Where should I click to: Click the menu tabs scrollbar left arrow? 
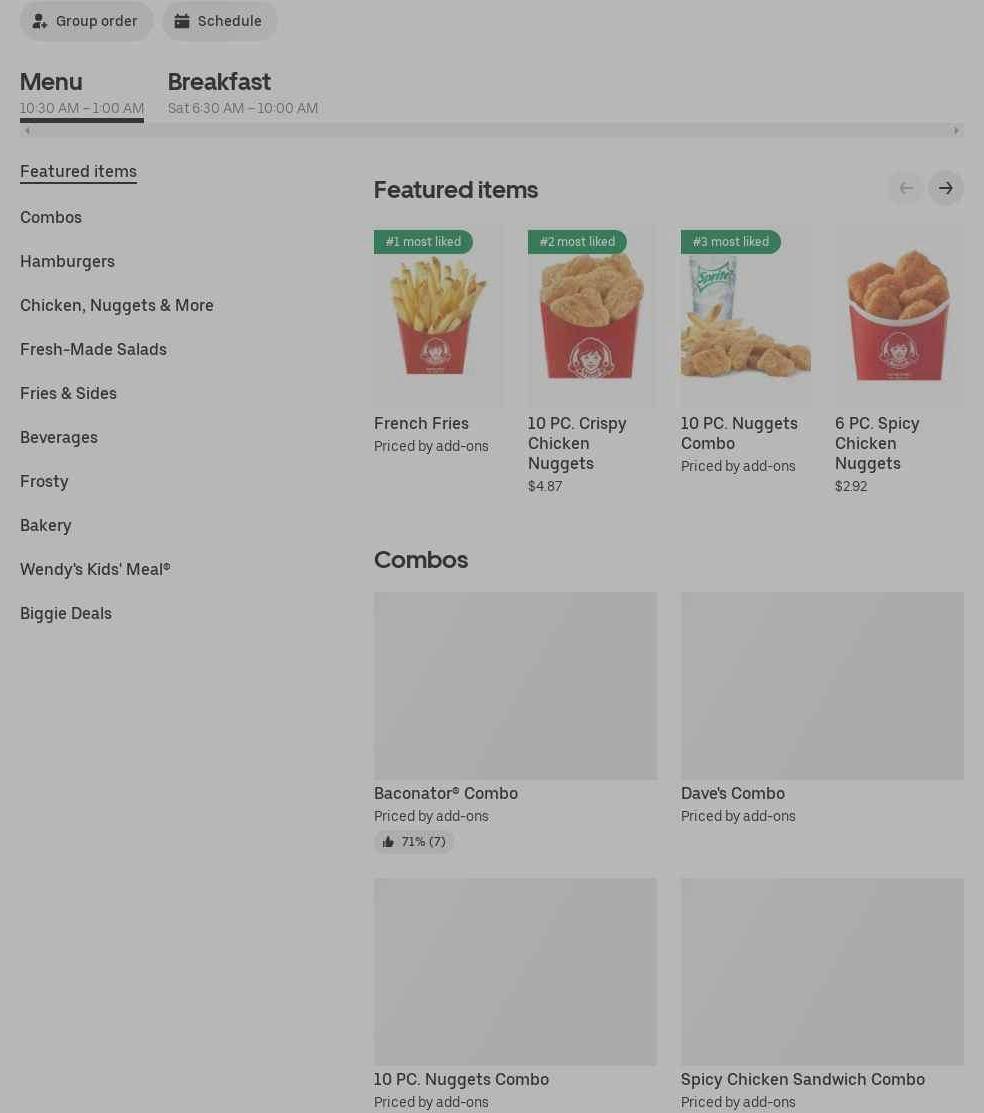[x=27, y=131]
